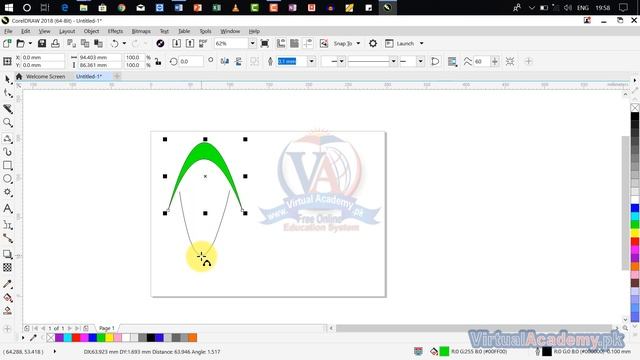640x360 pixels.
Task: Toggle show rulers button
Action: coord(281,43)
